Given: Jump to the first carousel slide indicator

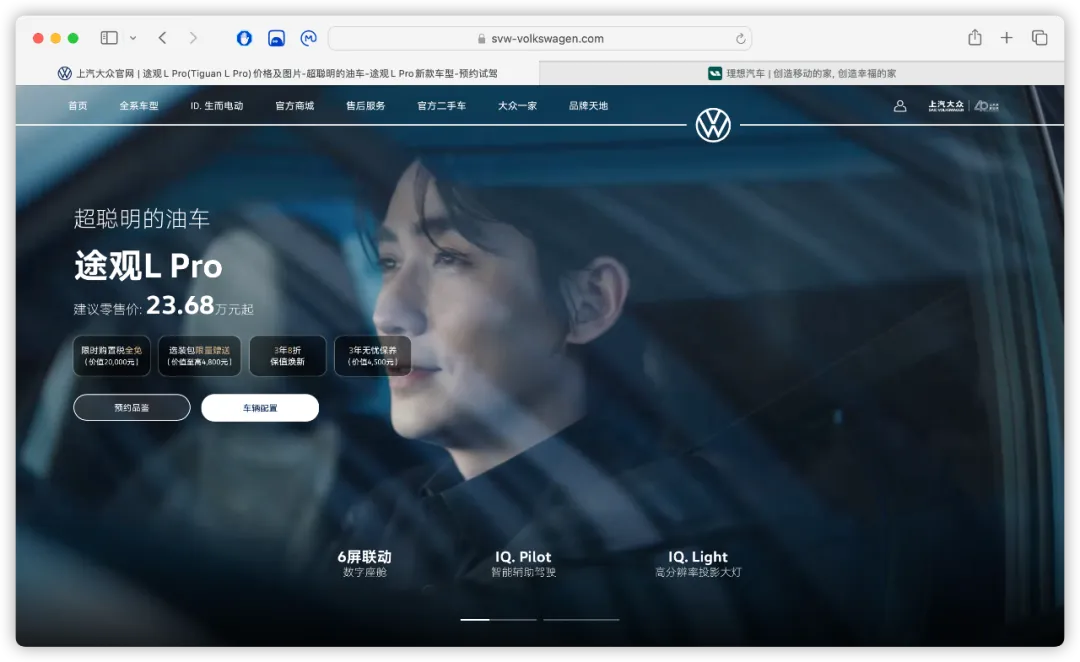Looking at the screenshot, I should click(498, 619).
